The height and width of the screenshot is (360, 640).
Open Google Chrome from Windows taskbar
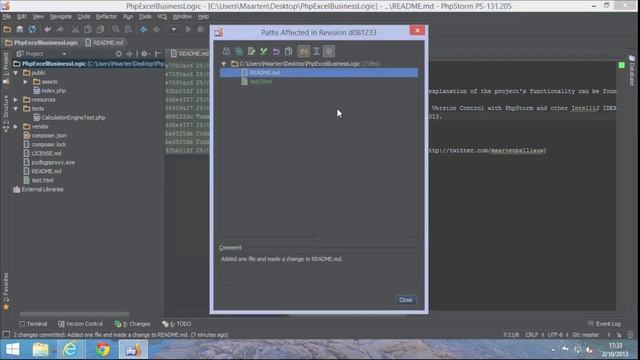[103, 350]
